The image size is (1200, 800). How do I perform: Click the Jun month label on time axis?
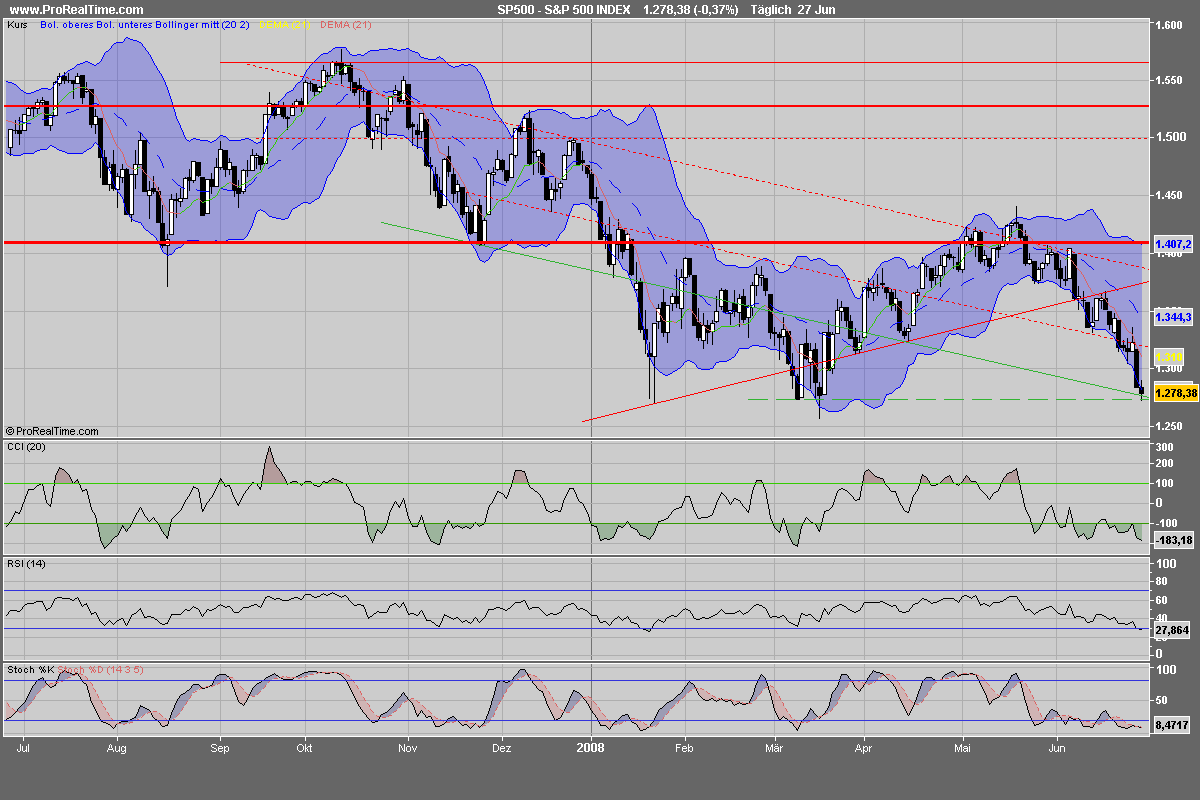point(1057,746)
